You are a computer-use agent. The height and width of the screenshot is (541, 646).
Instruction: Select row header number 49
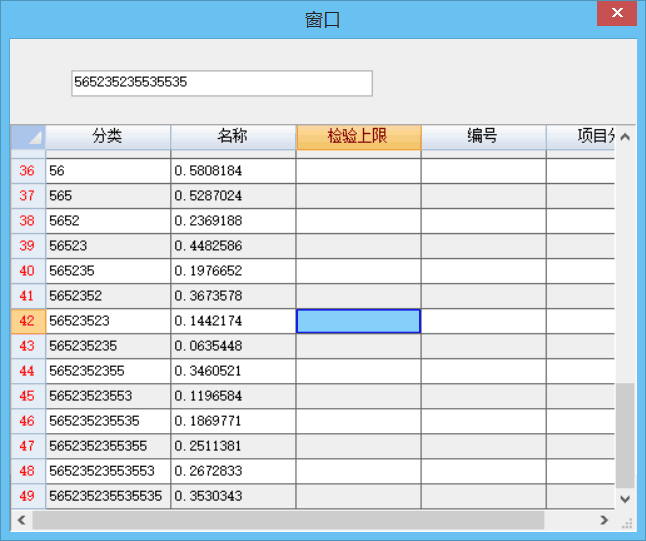click(x=28, y=496)
